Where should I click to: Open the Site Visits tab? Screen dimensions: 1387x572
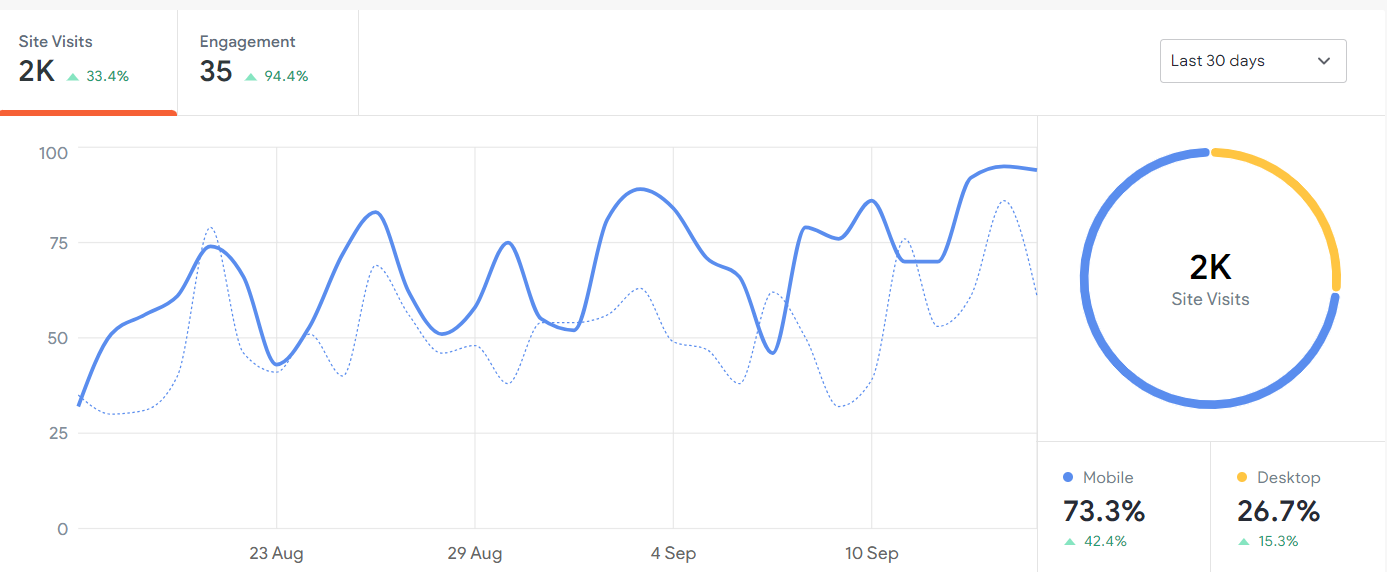pos(88,60)
